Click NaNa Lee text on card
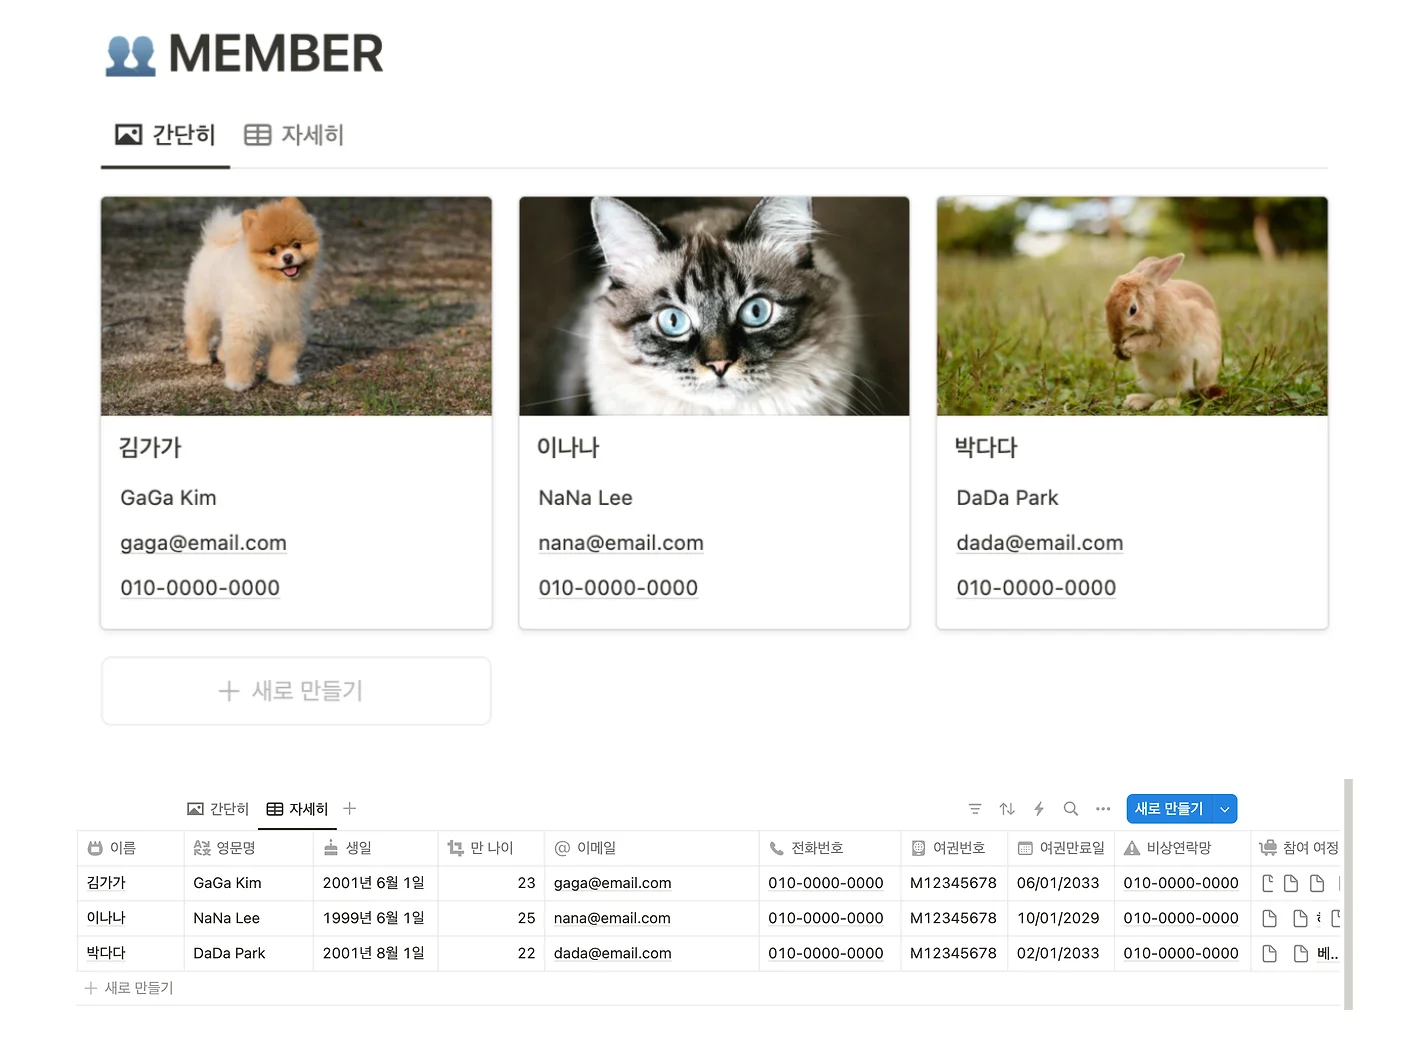1416x1050 pixels. pos(585,498)
